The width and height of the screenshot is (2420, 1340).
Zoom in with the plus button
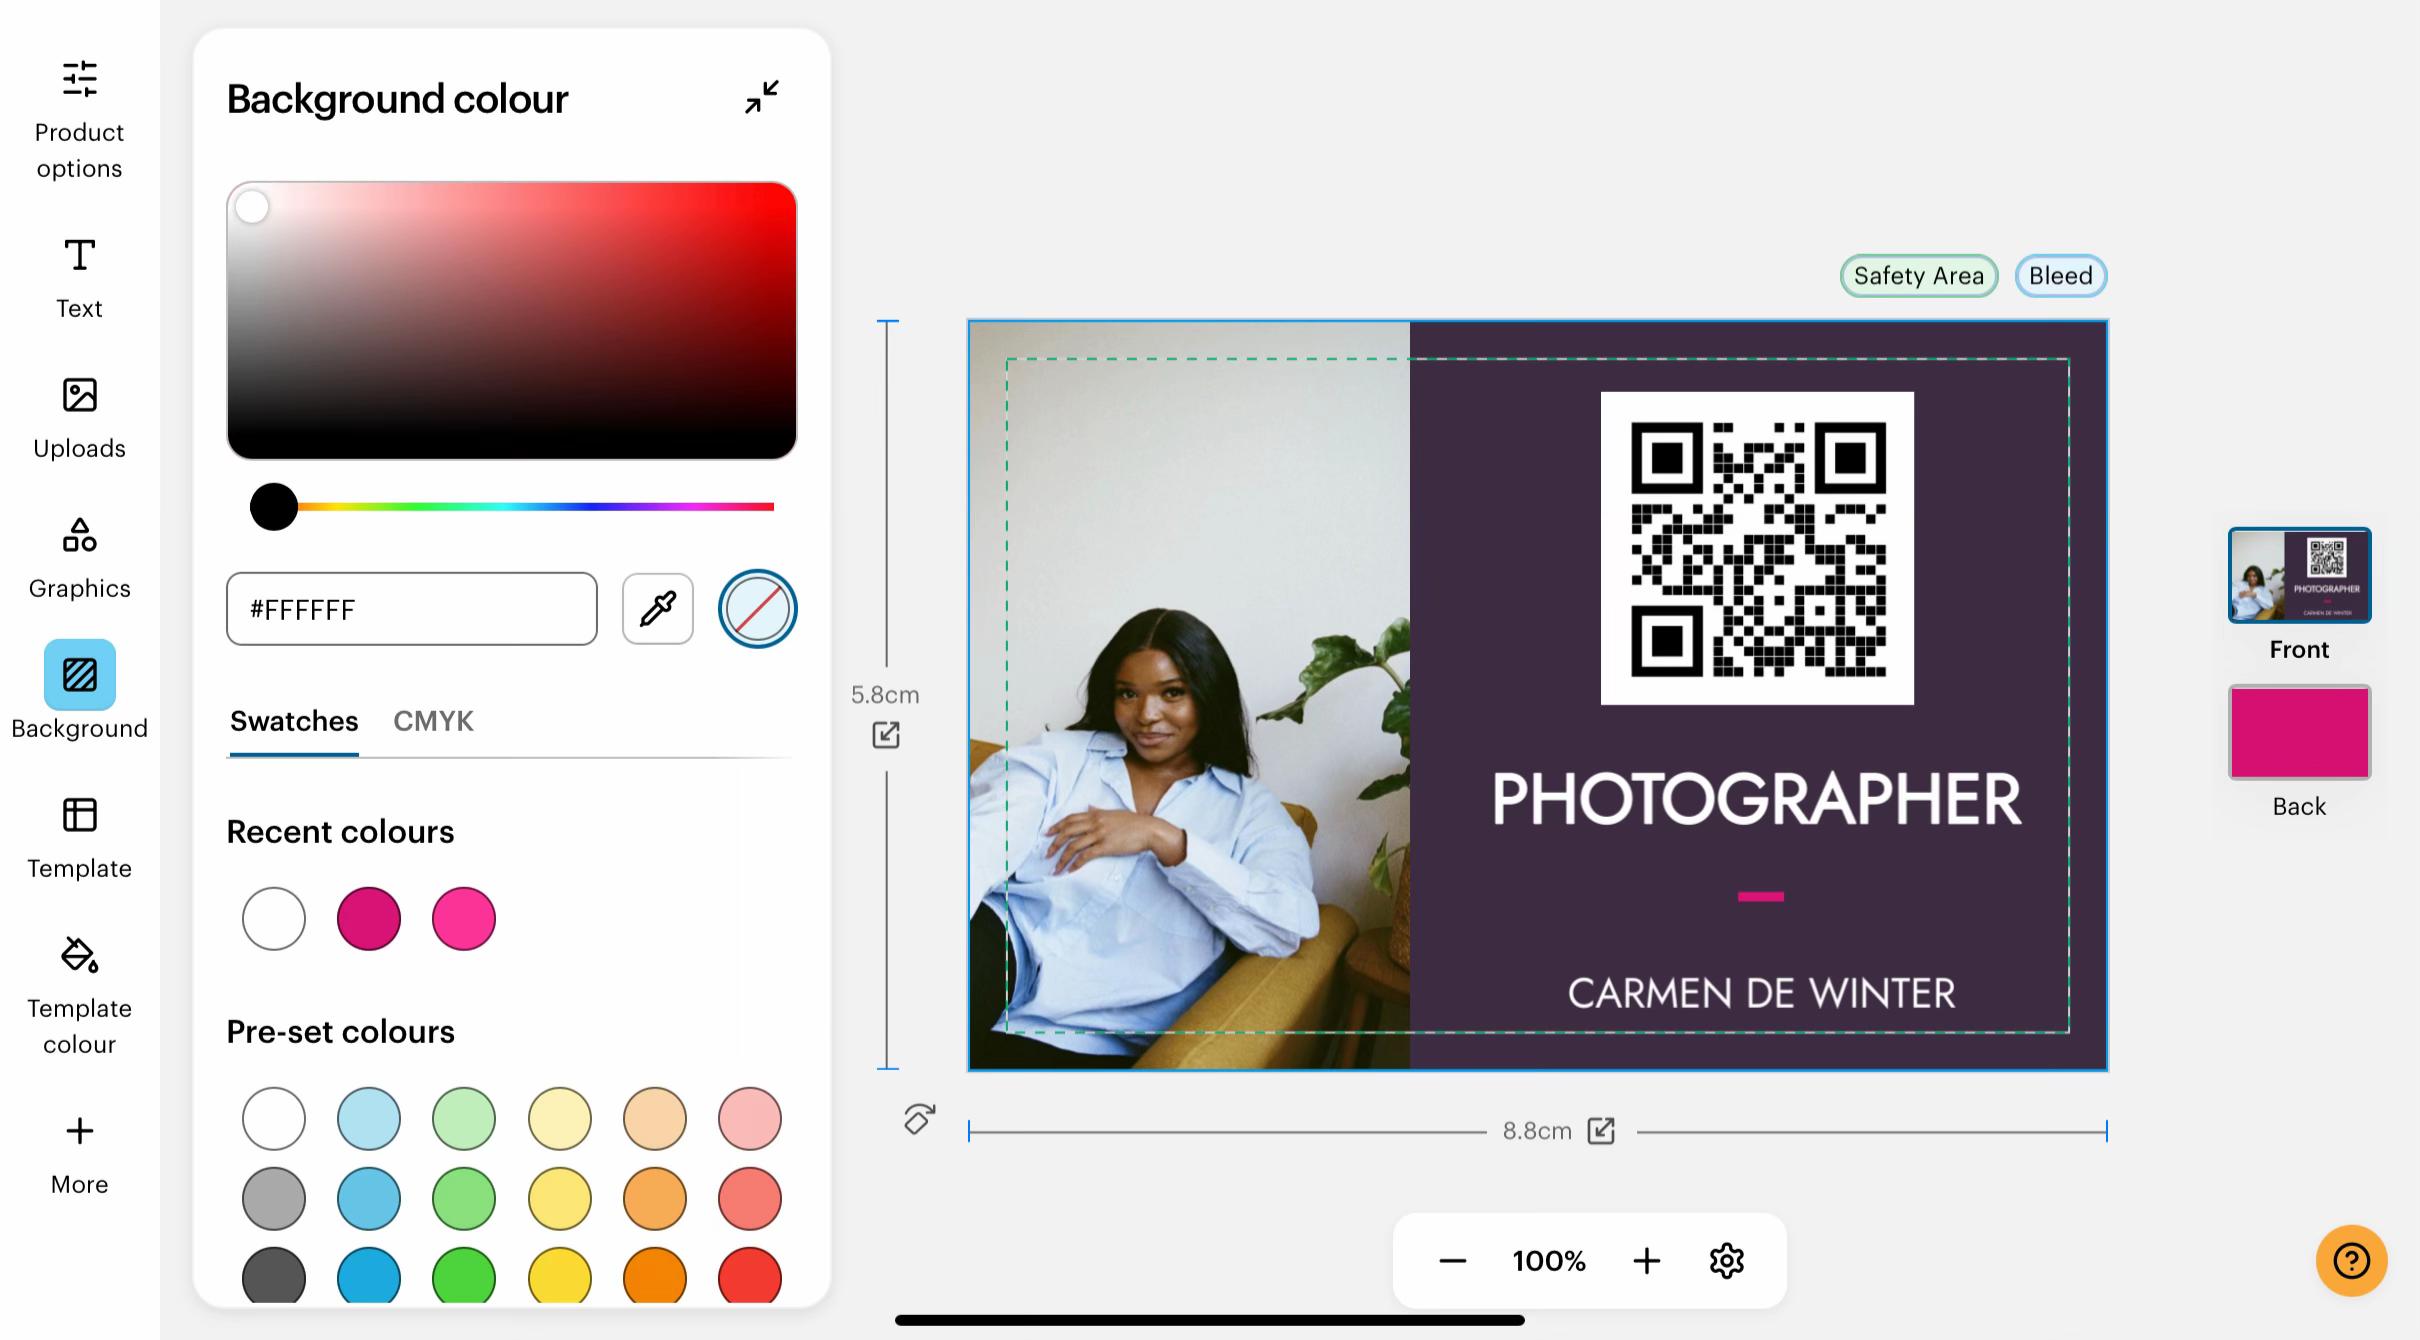click(1646, 1260)
